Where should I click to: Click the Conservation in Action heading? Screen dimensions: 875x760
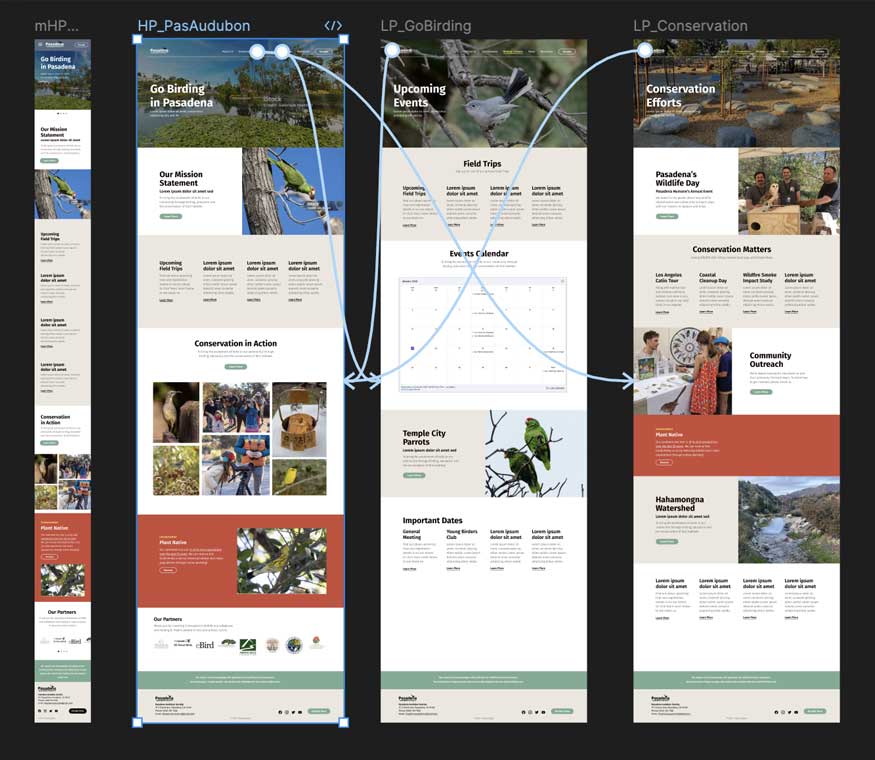pyautogui.click(x=236, y=343)
